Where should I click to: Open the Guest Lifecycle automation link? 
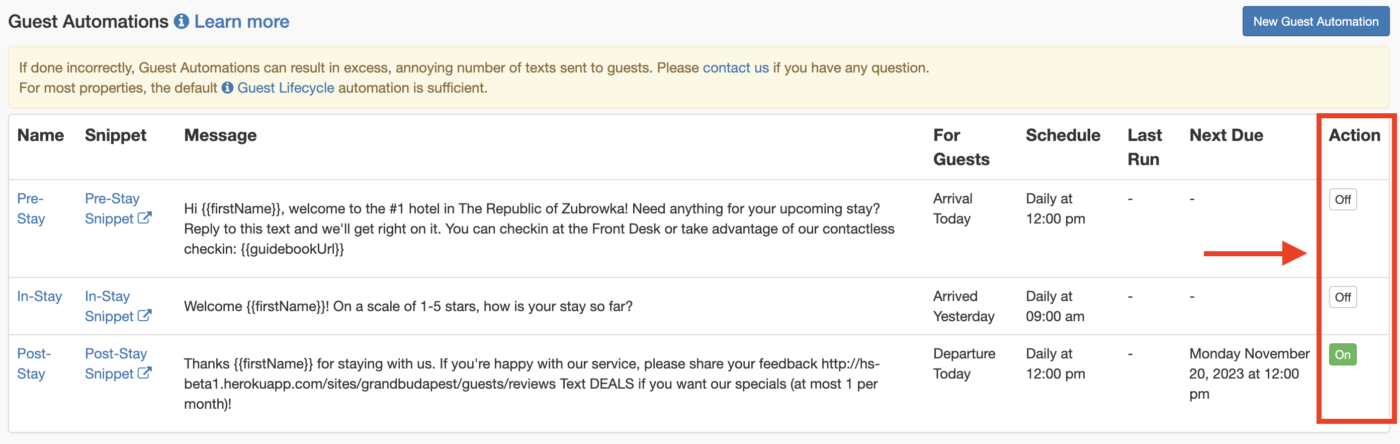pyautogui.click(x=285, y=88)
